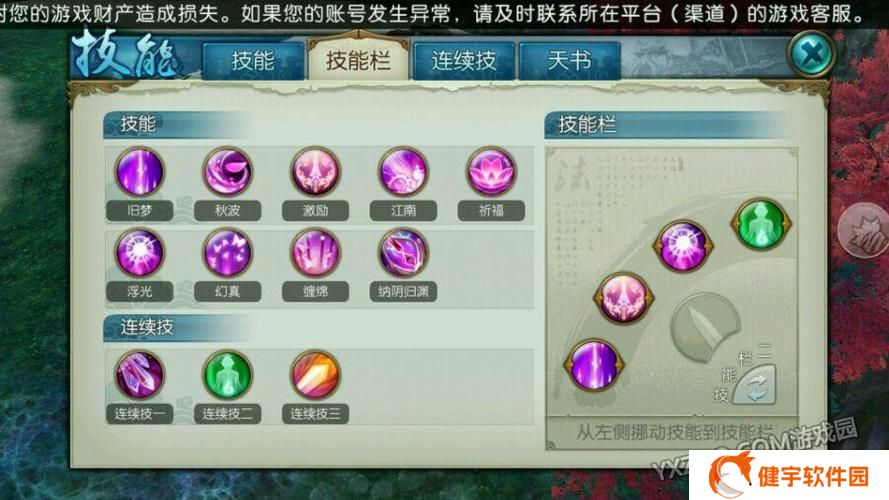Tap the 幻真 butterfly skill icon
This screenshot has height=500, width=889.
227,253
